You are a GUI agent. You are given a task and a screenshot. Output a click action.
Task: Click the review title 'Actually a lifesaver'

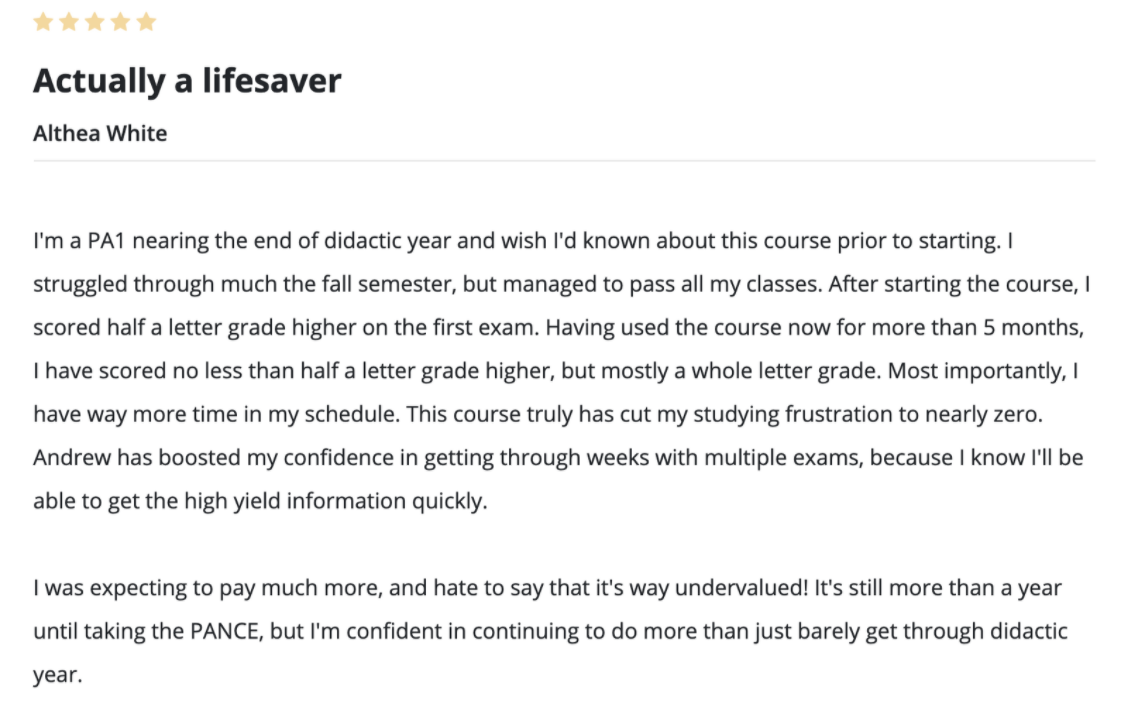tap(187, 81)
